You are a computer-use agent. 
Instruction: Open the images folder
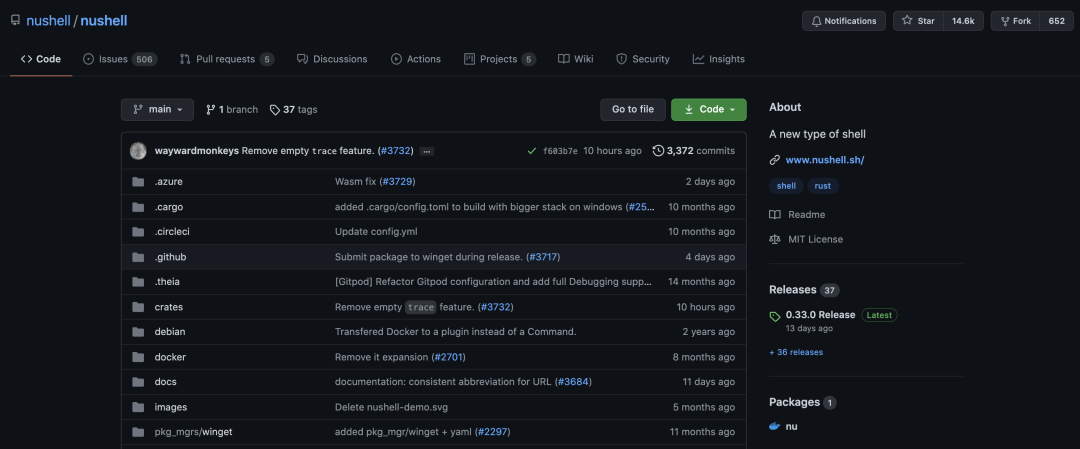171,407
